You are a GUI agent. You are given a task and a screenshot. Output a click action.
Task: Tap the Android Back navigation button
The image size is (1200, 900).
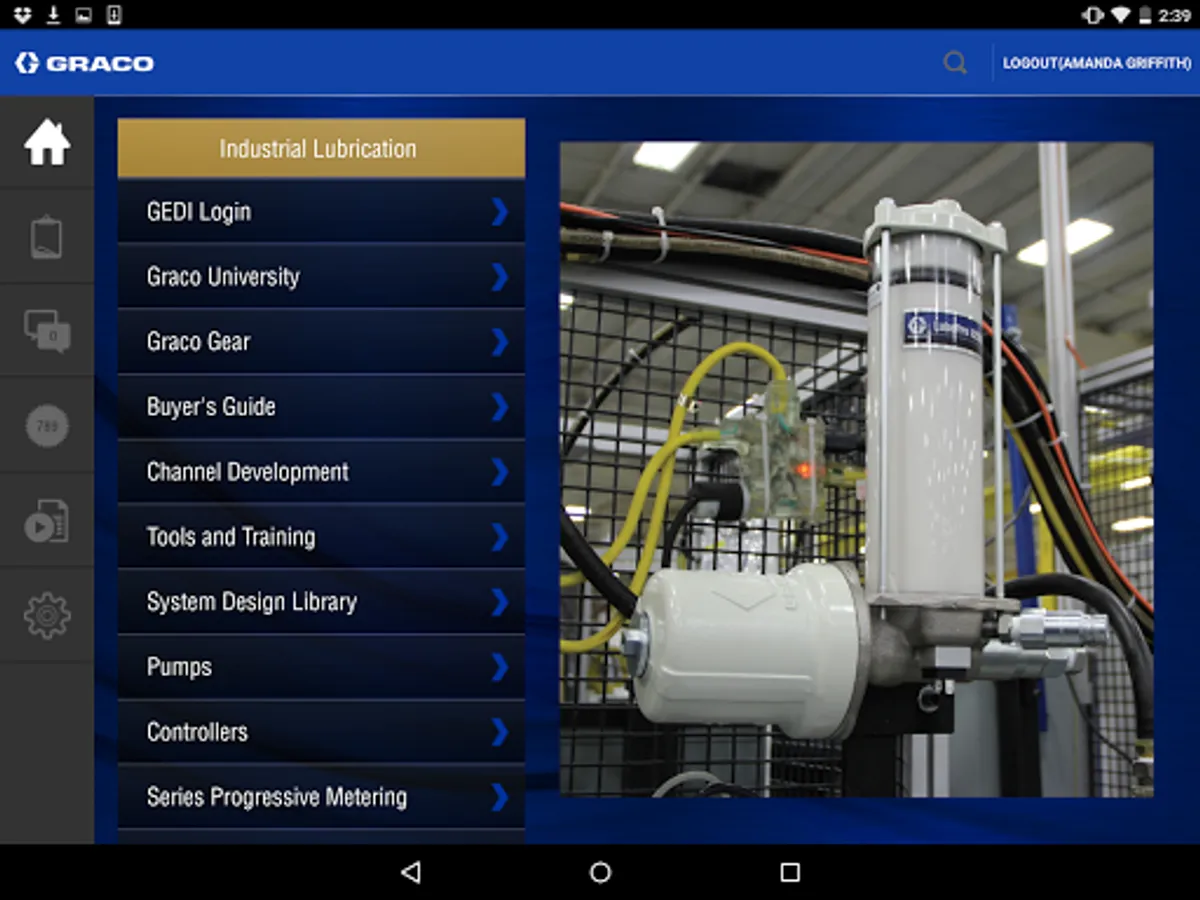pyautogui.click(x=410, y=872)
